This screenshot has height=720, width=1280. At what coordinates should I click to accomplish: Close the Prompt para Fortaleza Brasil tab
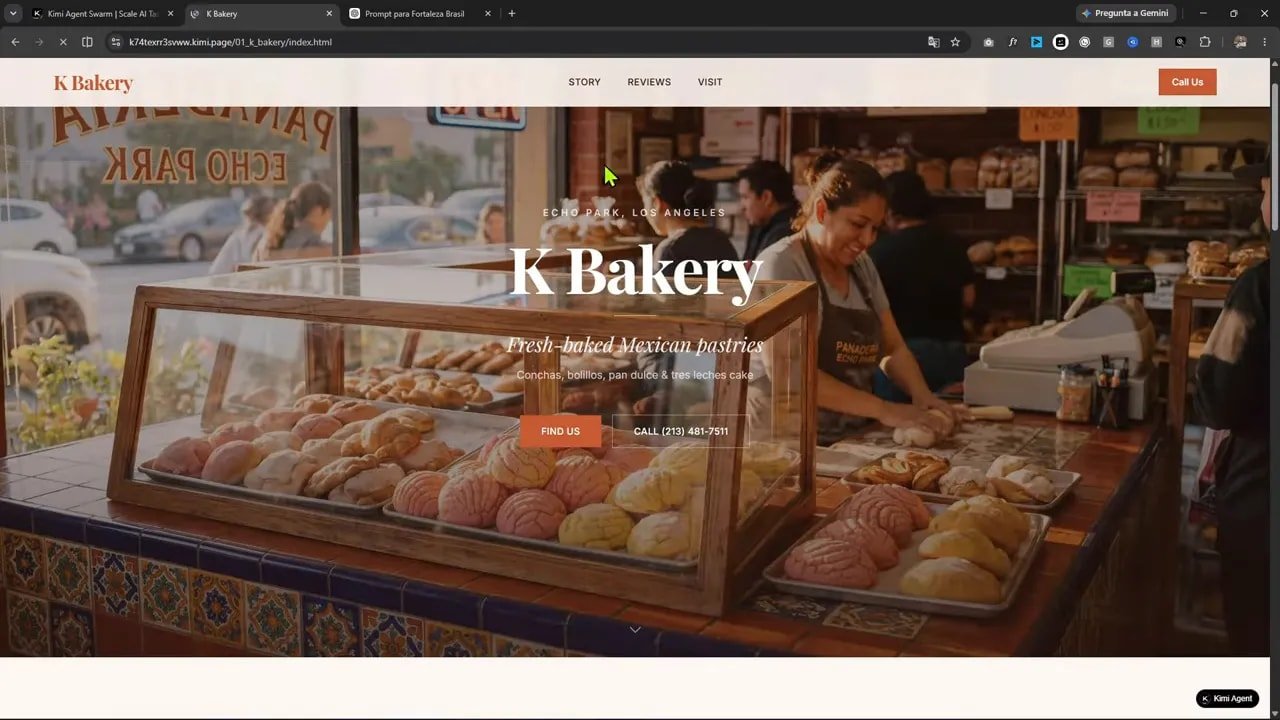[x=488, y=14]
